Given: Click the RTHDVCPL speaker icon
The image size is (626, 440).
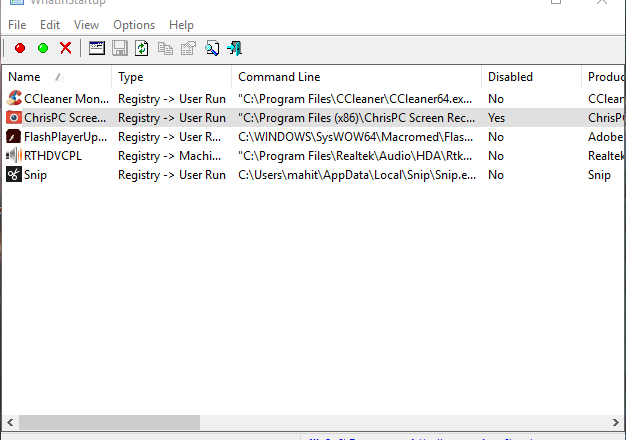Looking at the screenshot, I should pyautogui.click(x=14, y=155).
